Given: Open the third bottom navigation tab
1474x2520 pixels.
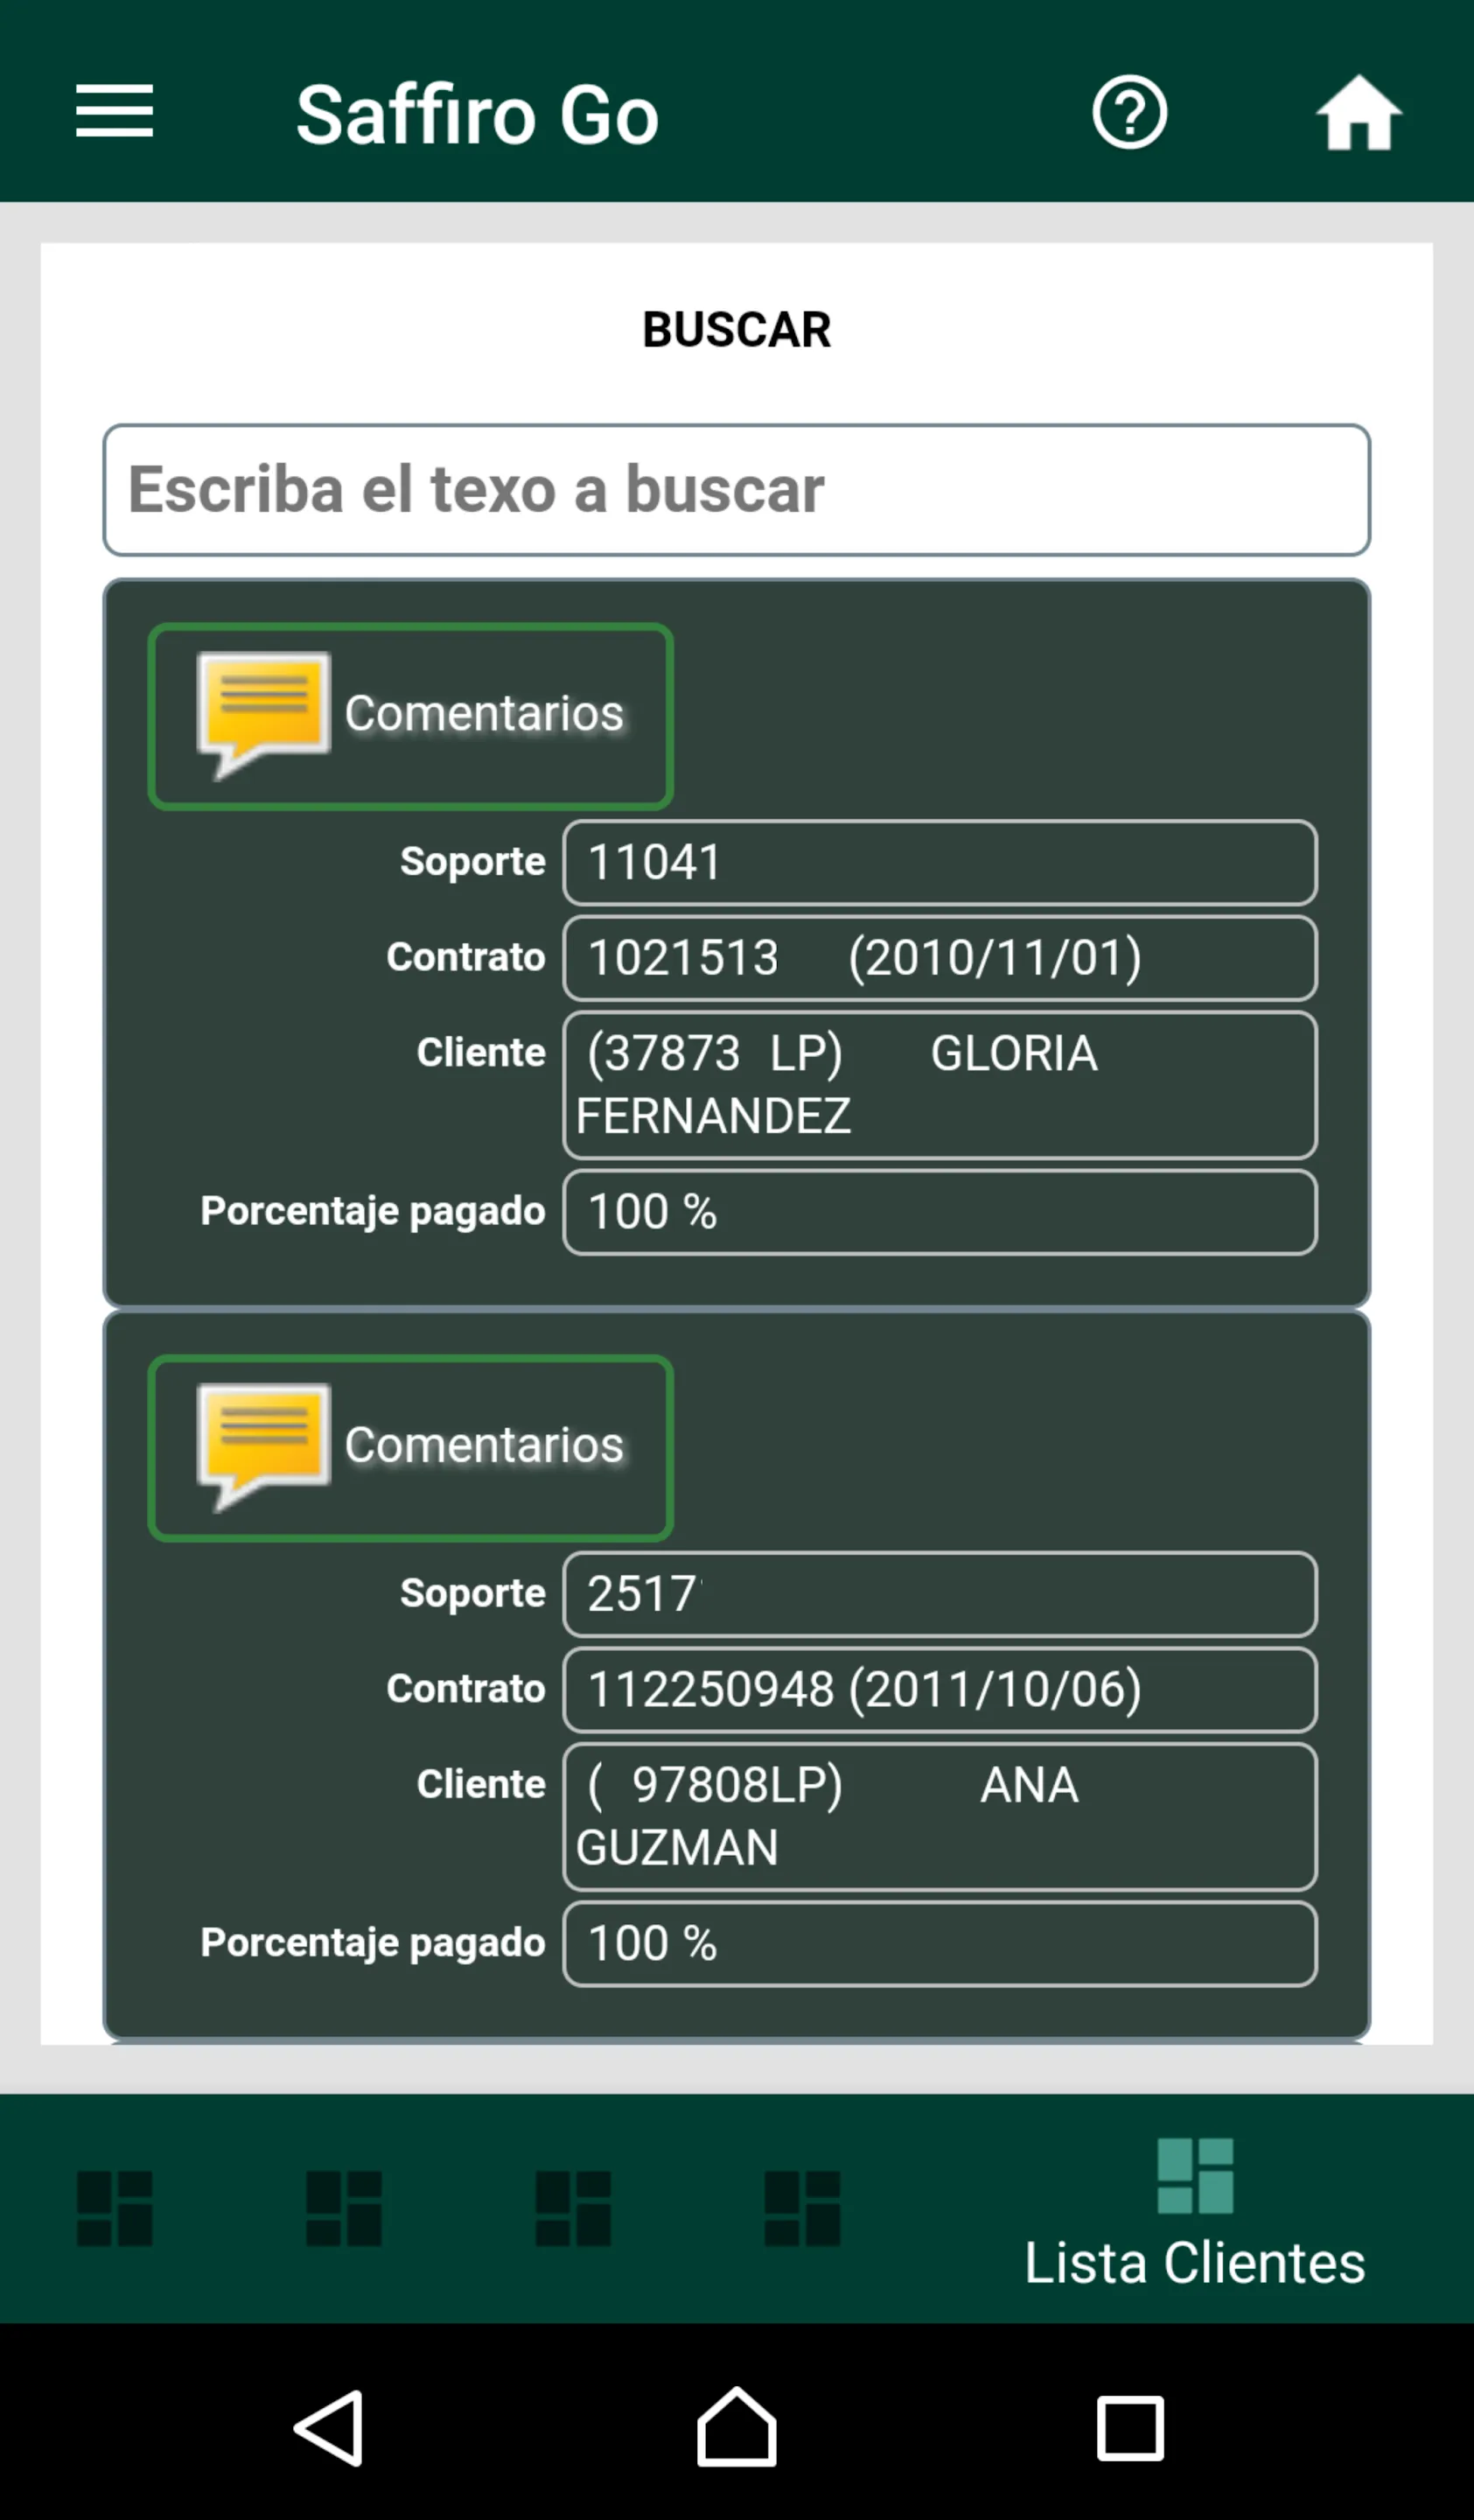Looking at the screenshot, I should 573,2209.
